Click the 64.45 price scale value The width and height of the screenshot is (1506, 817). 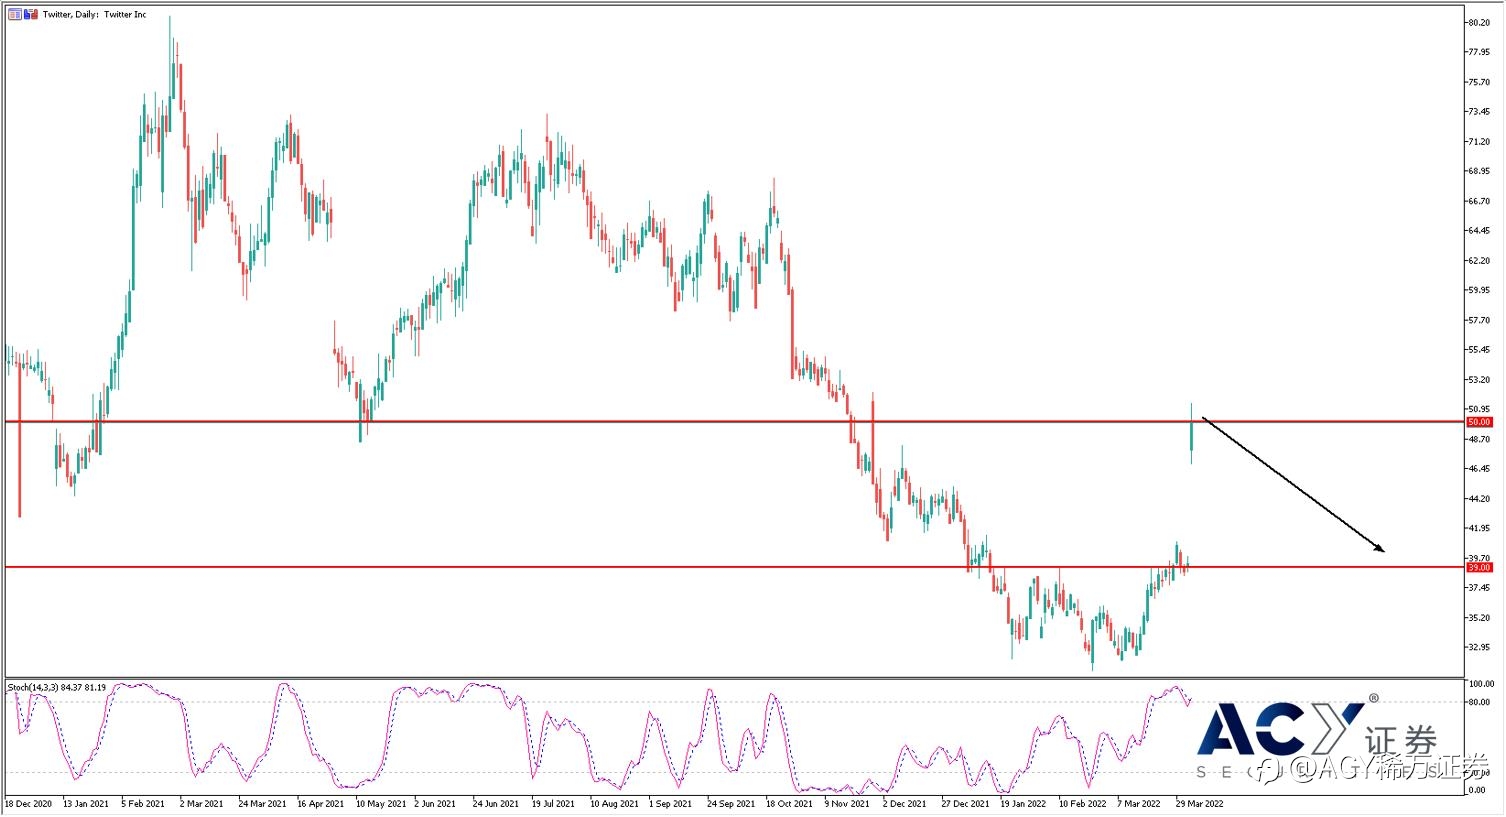point(1478,231)
